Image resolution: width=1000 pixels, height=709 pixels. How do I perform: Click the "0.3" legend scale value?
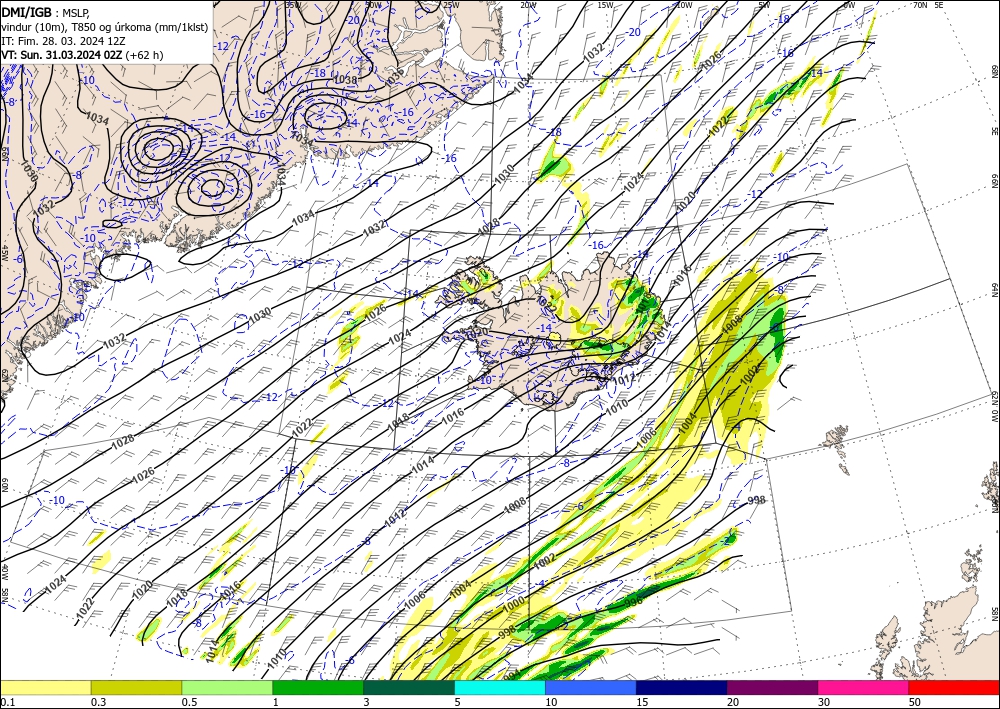point(98,702)
